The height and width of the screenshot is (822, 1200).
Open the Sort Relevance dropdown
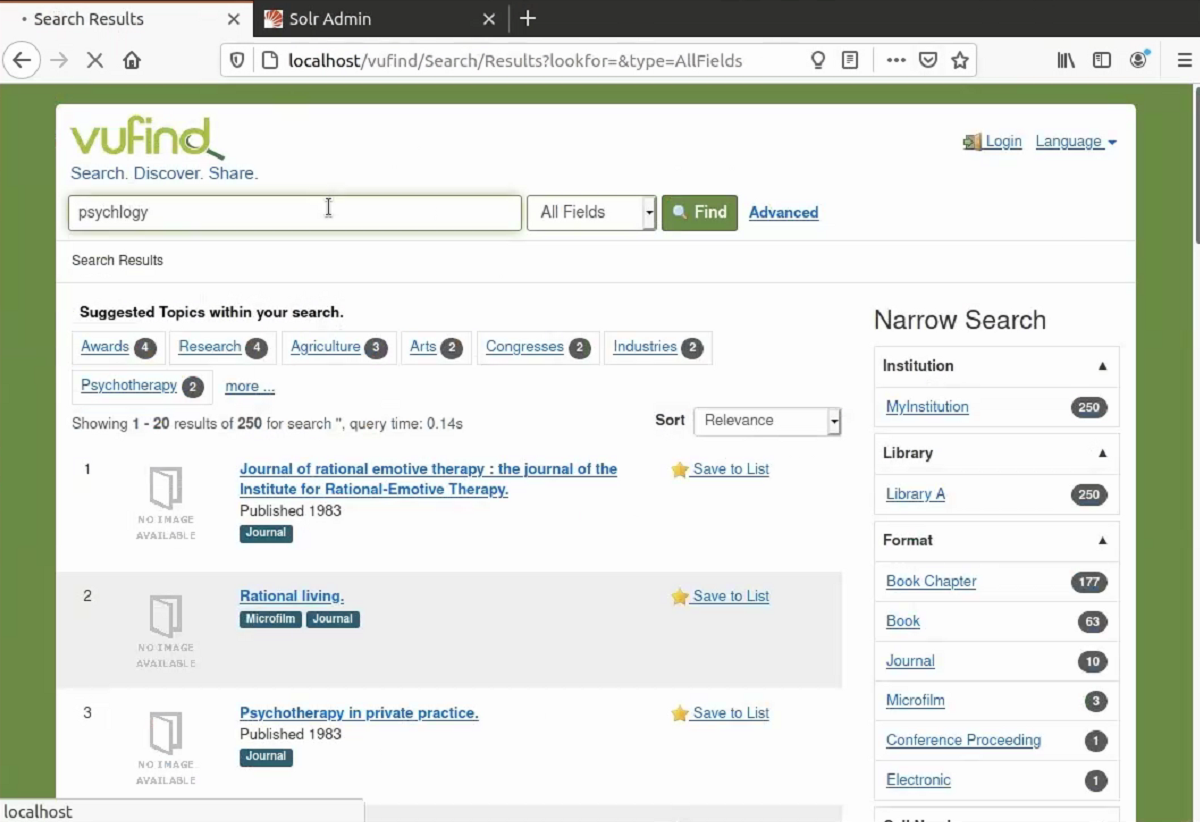[x=767, y=421]
